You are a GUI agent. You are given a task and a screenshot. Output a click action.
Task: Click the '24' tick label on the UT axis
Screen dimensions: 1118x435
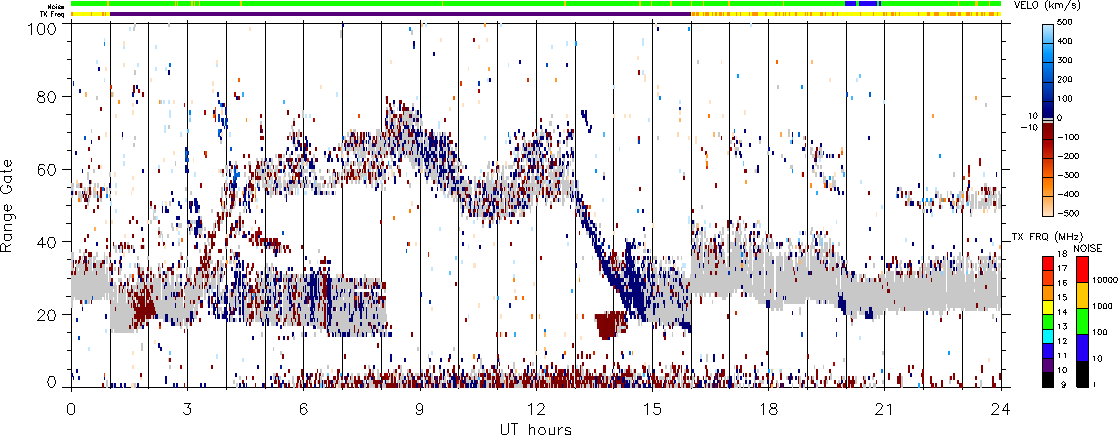click(1001, 410)
